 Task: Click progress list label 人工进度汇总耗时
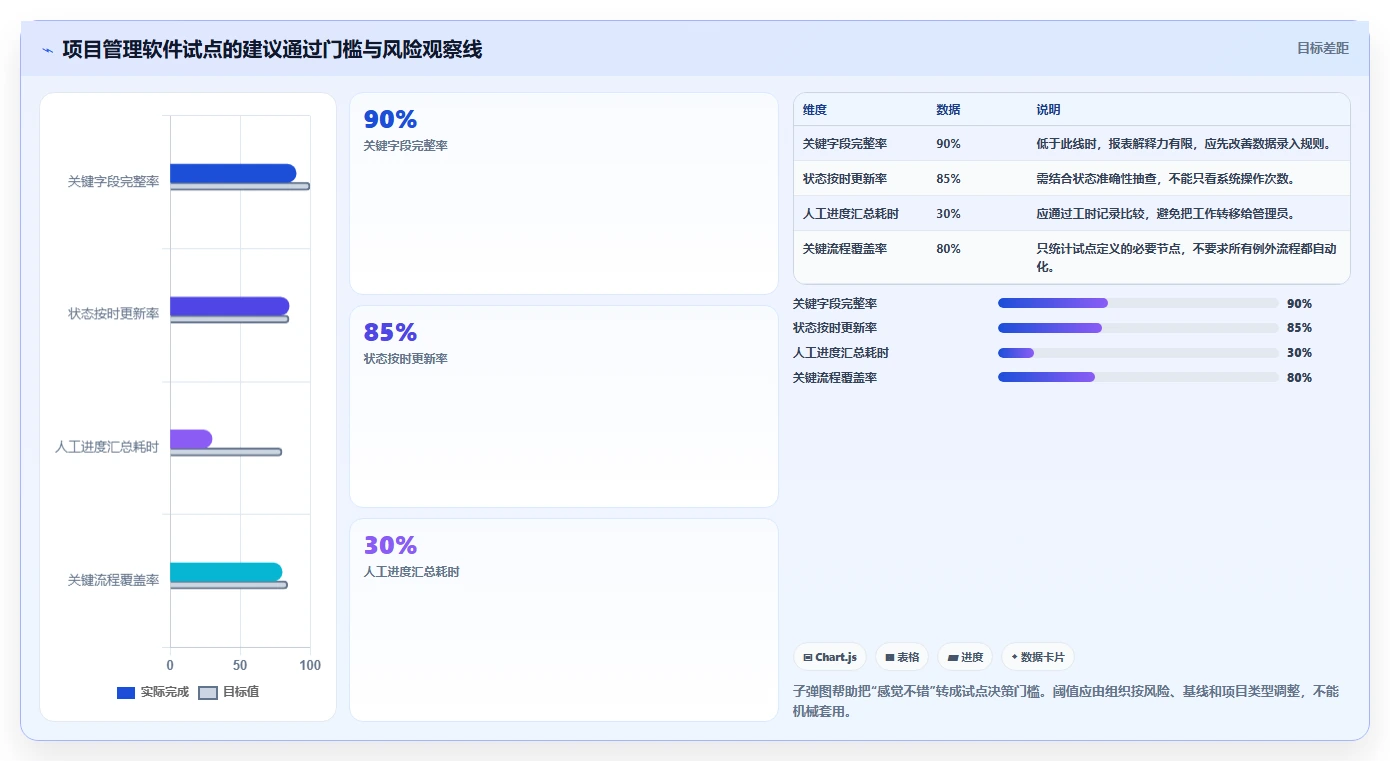841,353
